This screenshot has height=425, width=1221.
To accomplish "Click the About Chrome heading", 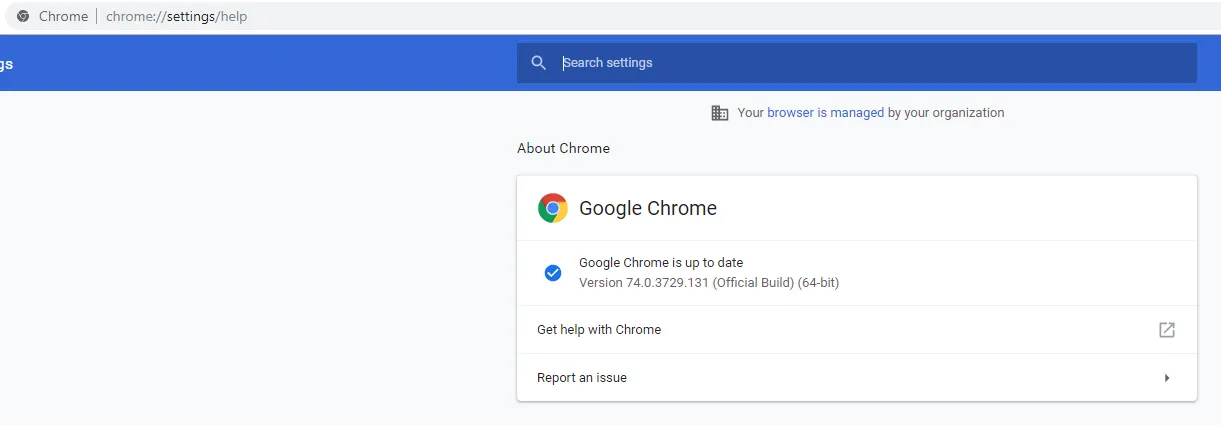I will point(563,148).
